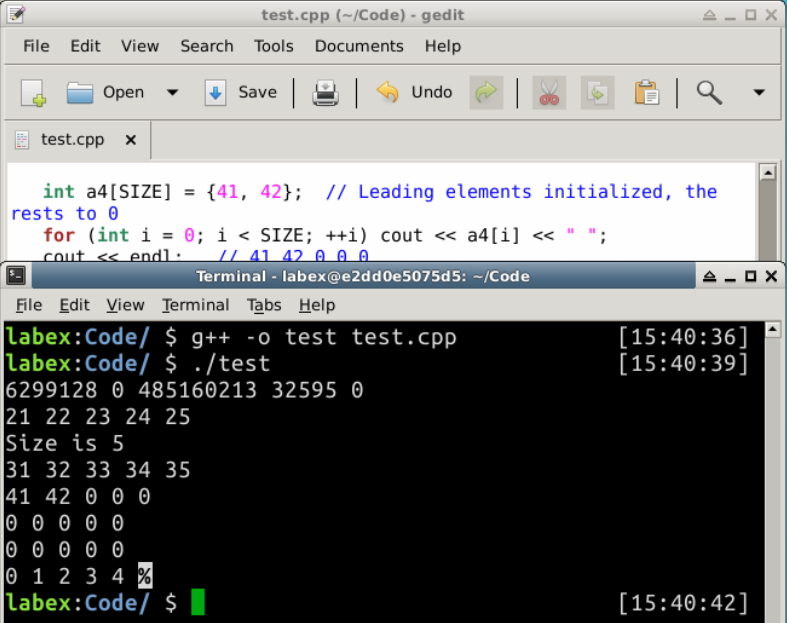The height and width of the screenshot is (623, 787).
Task: Open the Tabs menu in Terminal
Action: tap(264, 305)
